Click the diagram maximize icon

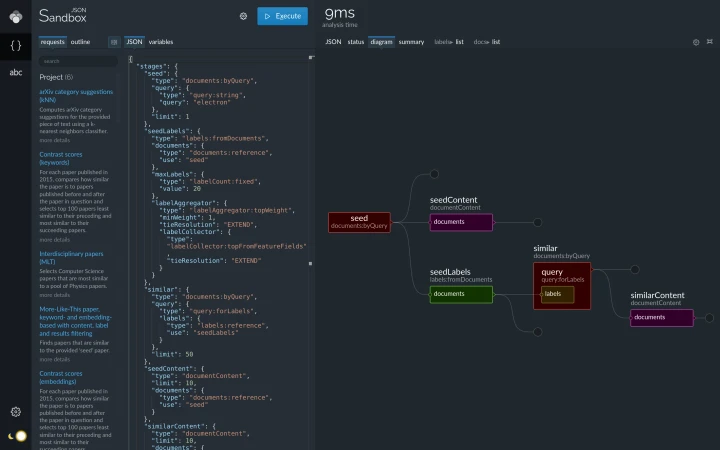pos(710,42)
